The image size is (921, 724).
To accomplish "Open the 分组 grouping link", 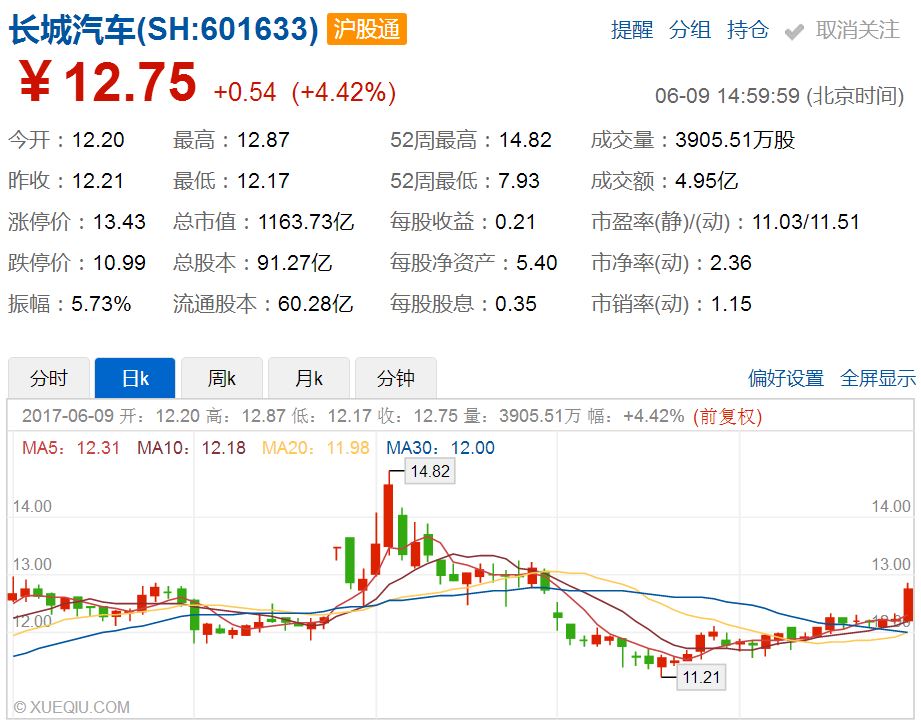I will pyautogui.click(x=690, y=29).
